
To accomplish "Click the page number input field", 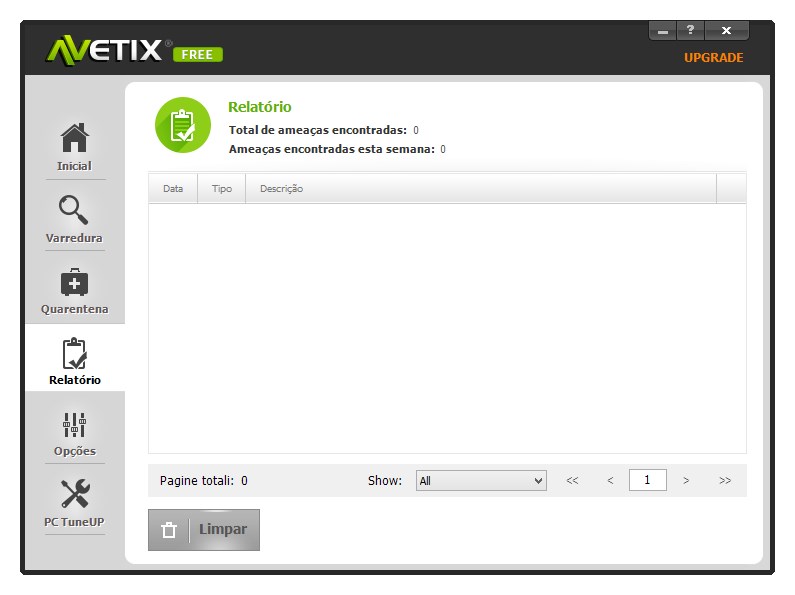I will [647, 480].
